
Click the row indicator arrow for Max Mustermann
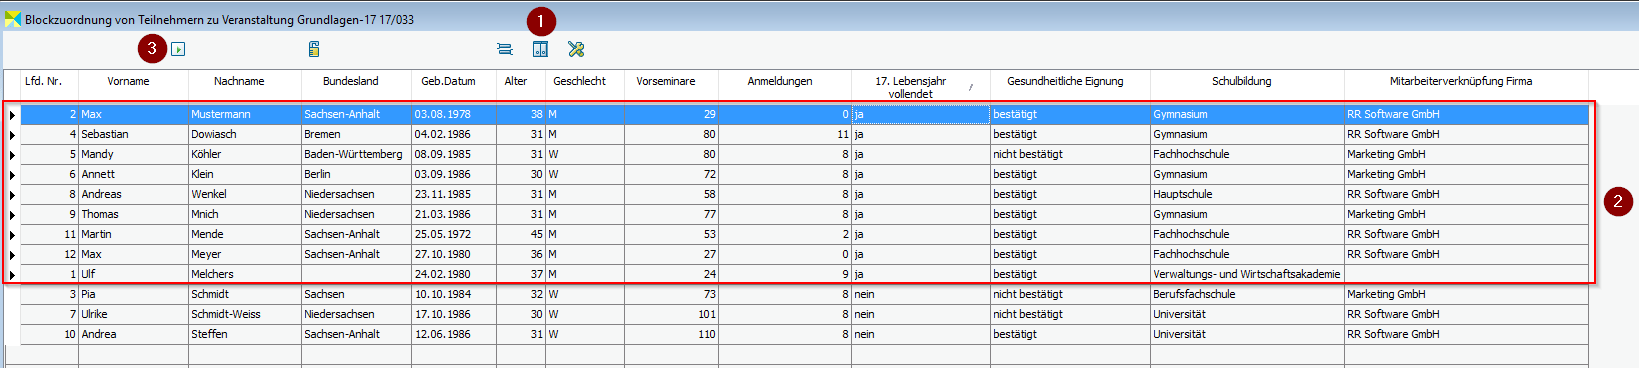point(12,115)
